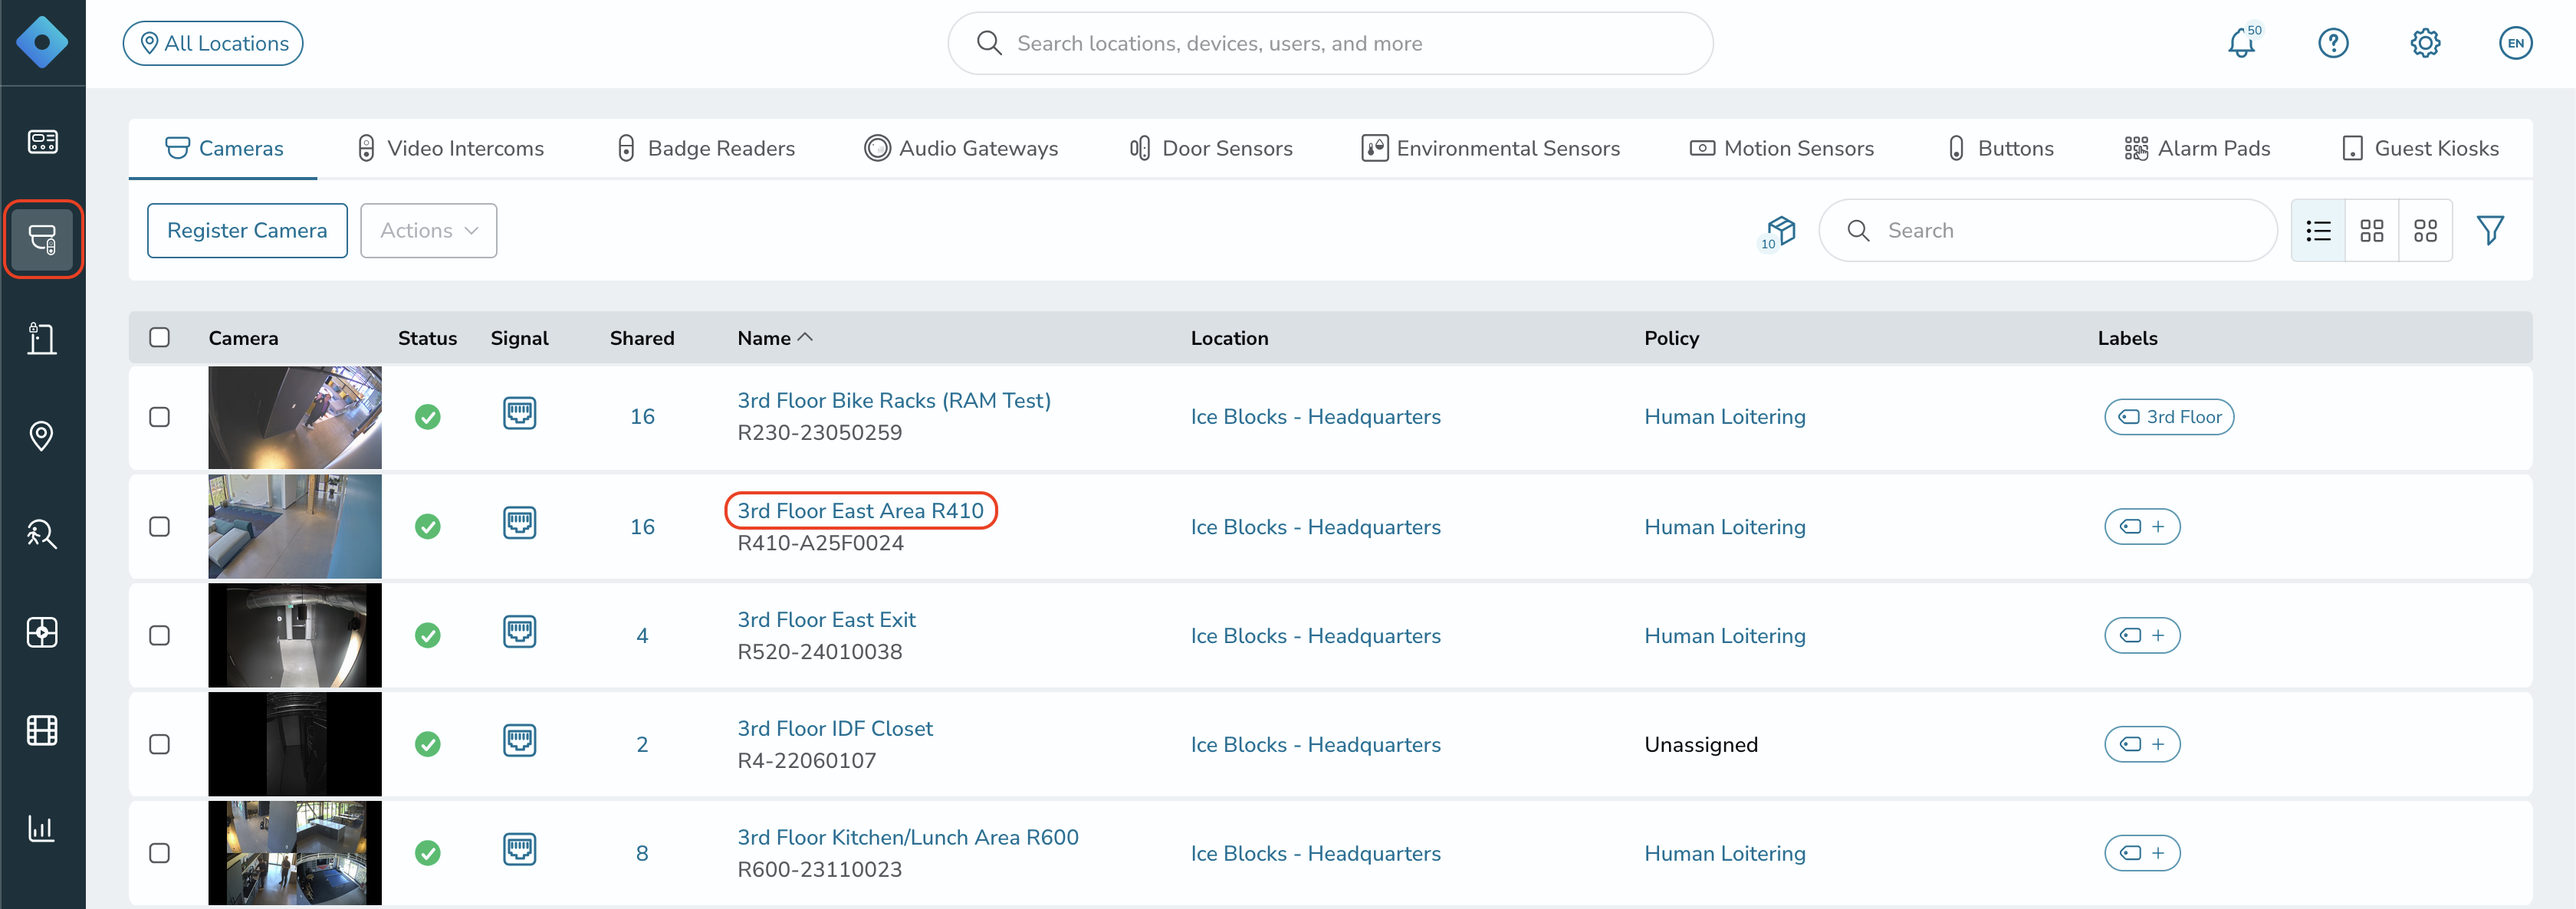Click status checkmark for 3rd Floor East Area R410
The image size is (2576, 909).
[x=428, y=526]
